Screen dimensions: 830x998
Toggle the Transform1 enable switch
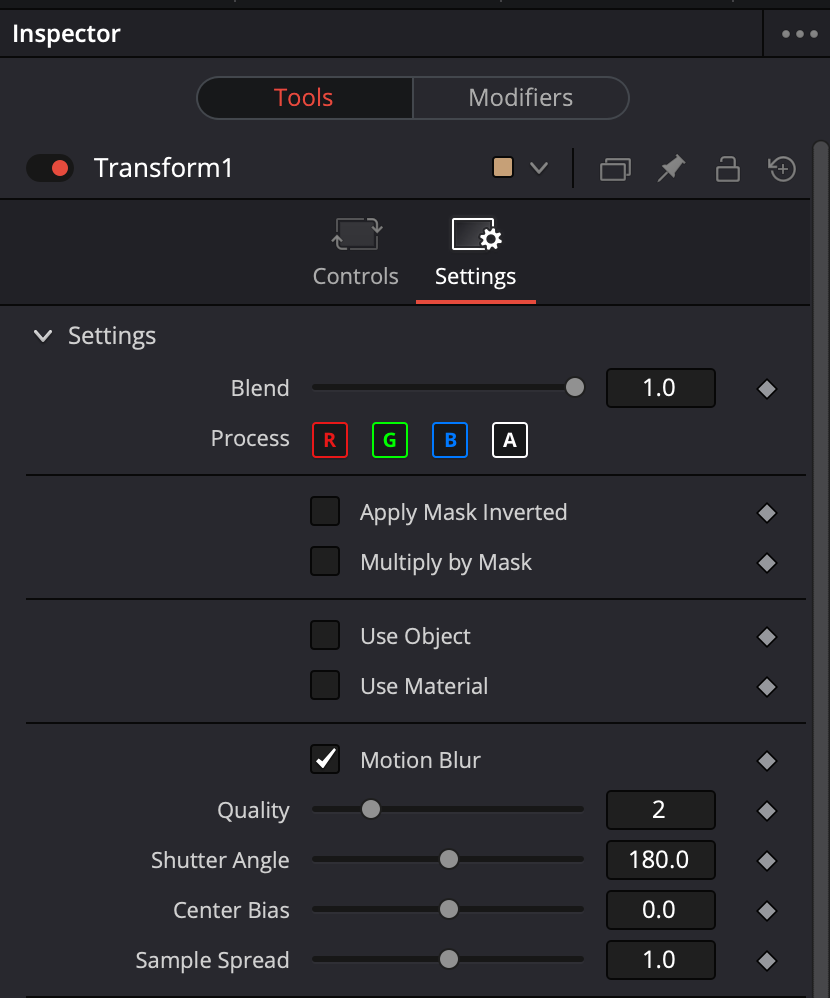[x=49, y=168]
